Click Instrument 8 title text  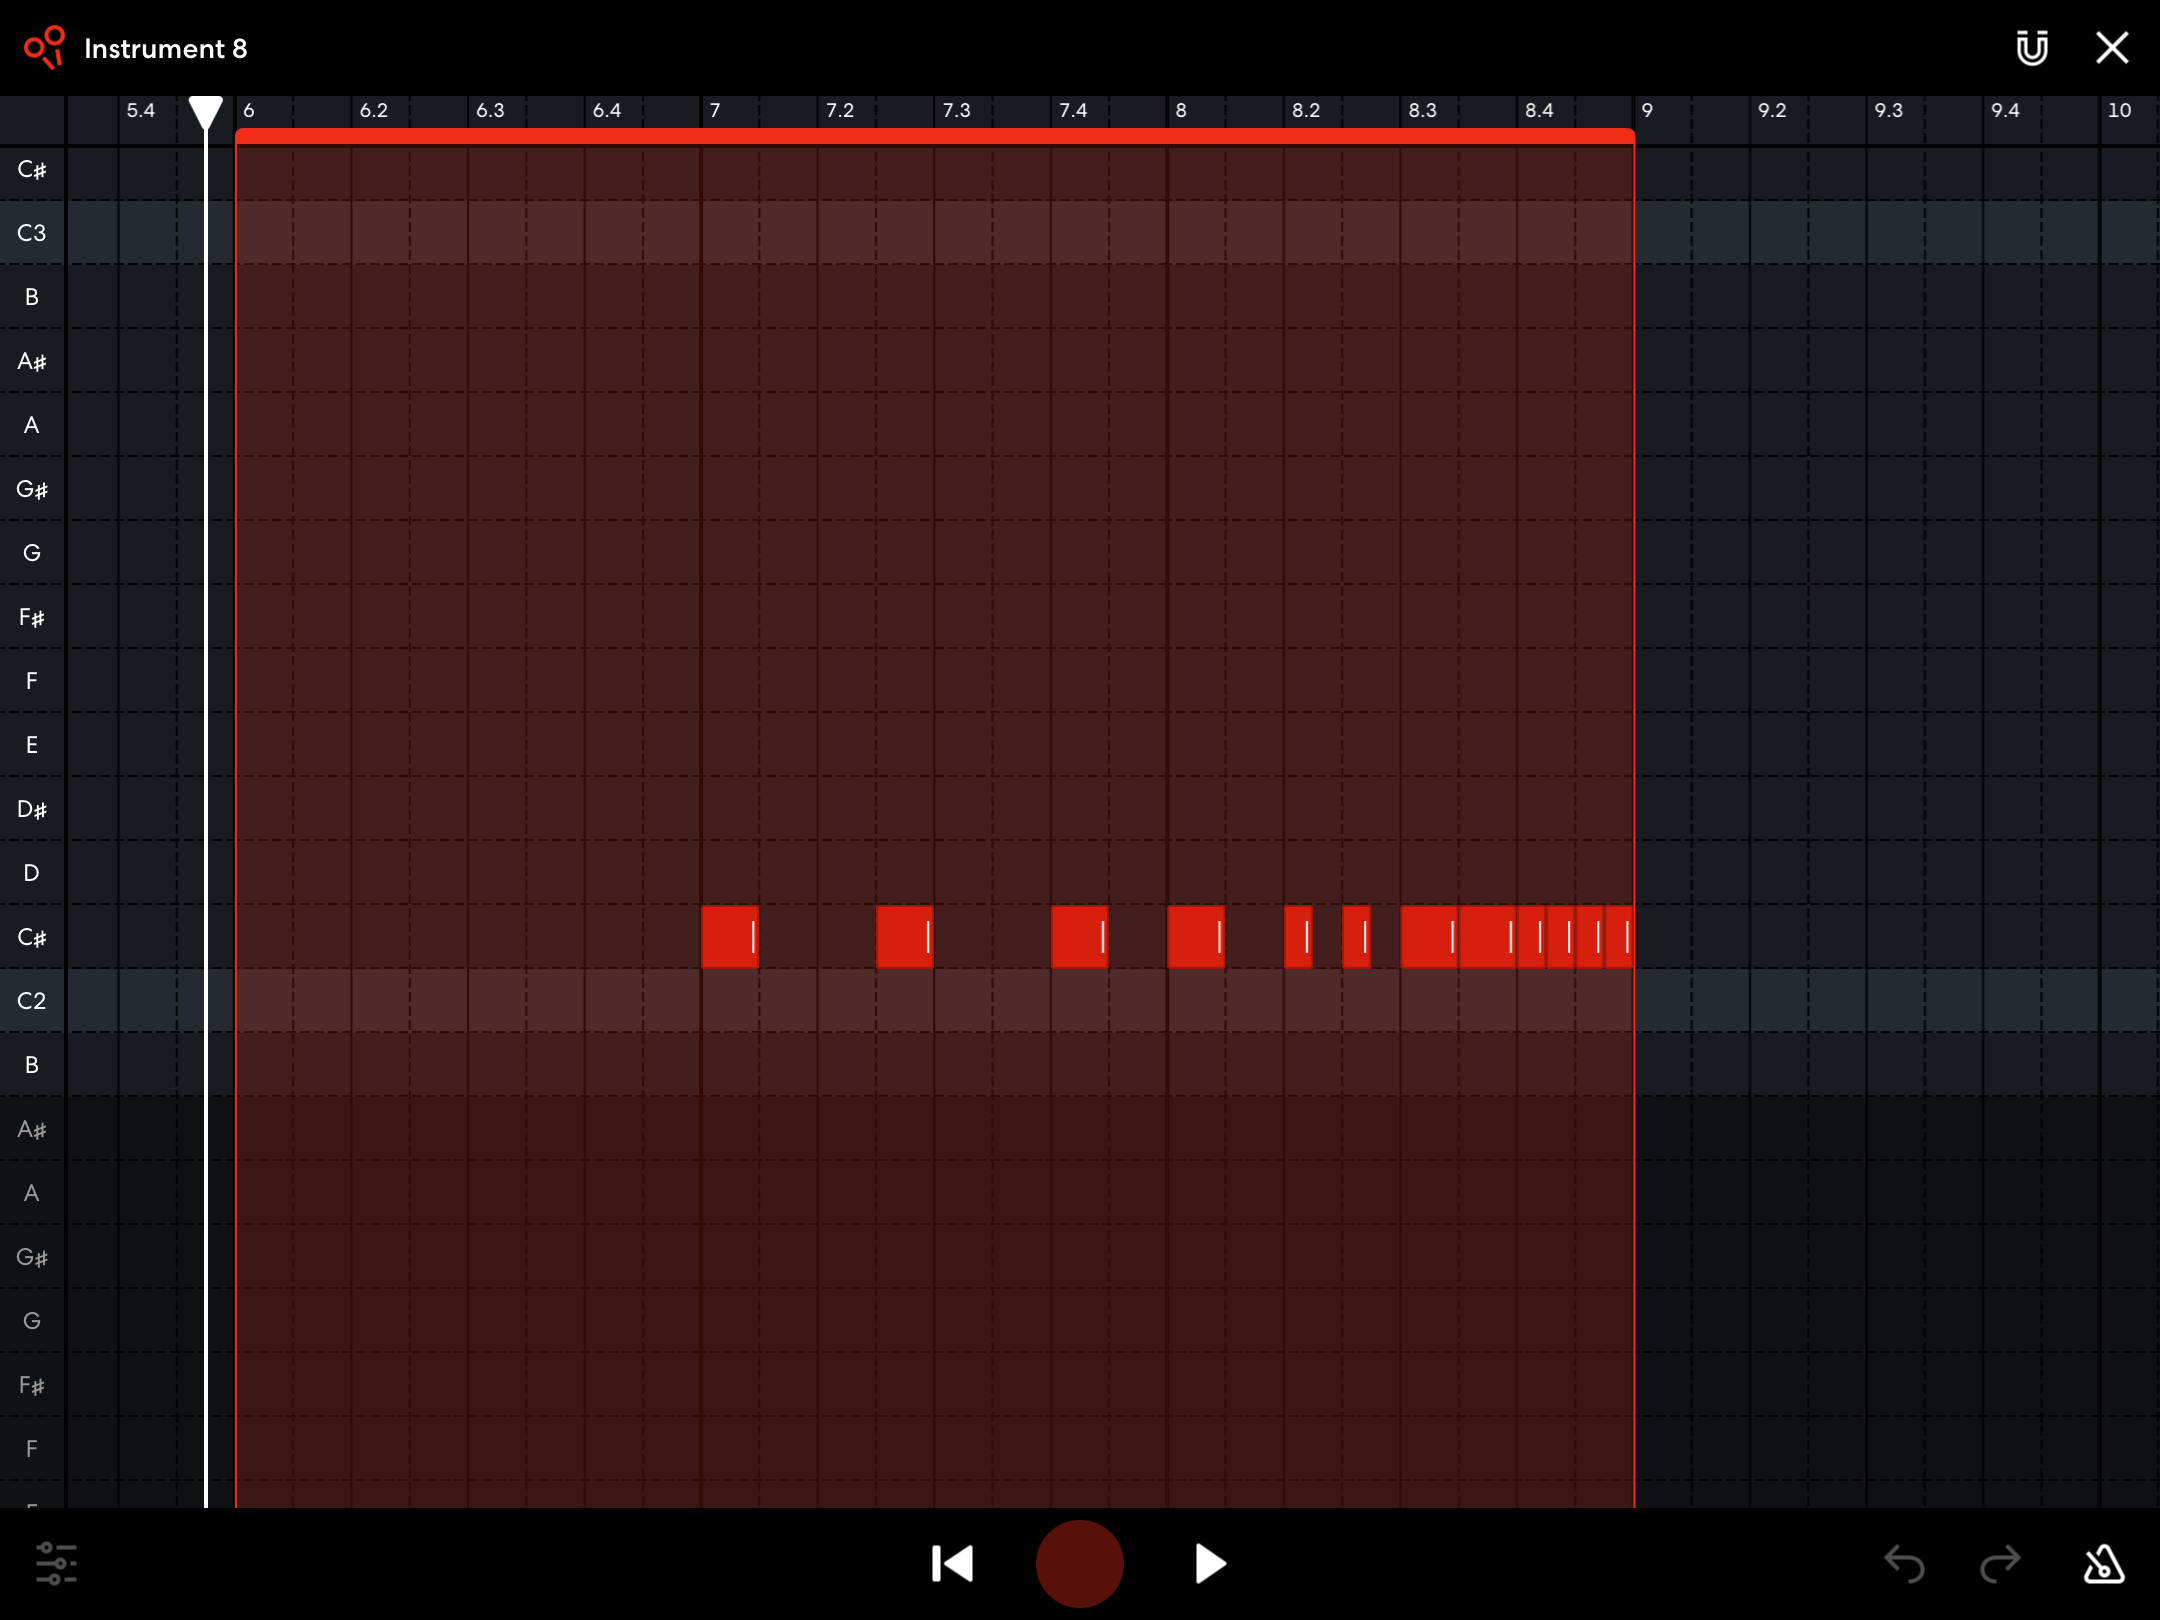(x=165, y=48)
